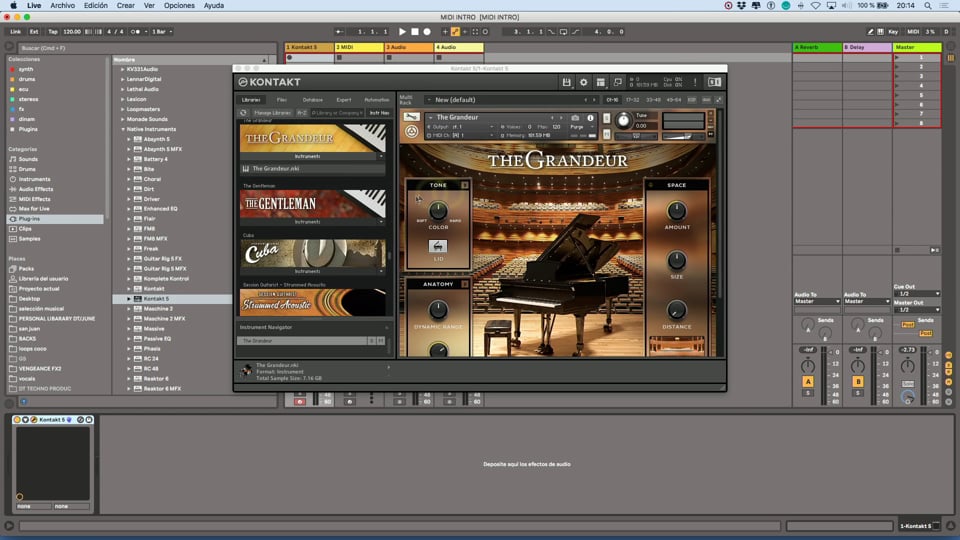Click the wrench icon on The Grandeur header
This screenshot has height=540, width=960.
click(411, 117)
